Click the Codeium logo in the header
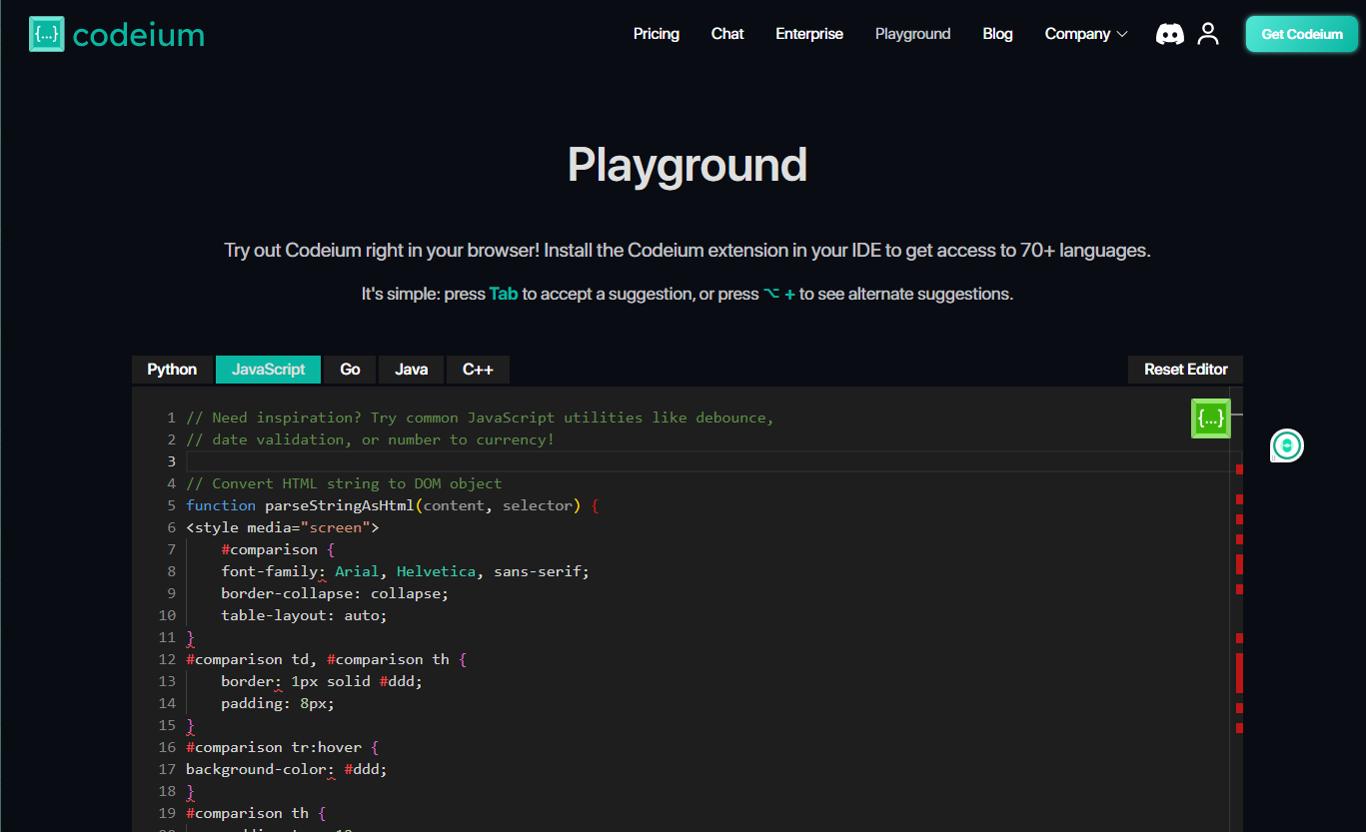Viewport: 1366px width, 832px height. point(114,33)
